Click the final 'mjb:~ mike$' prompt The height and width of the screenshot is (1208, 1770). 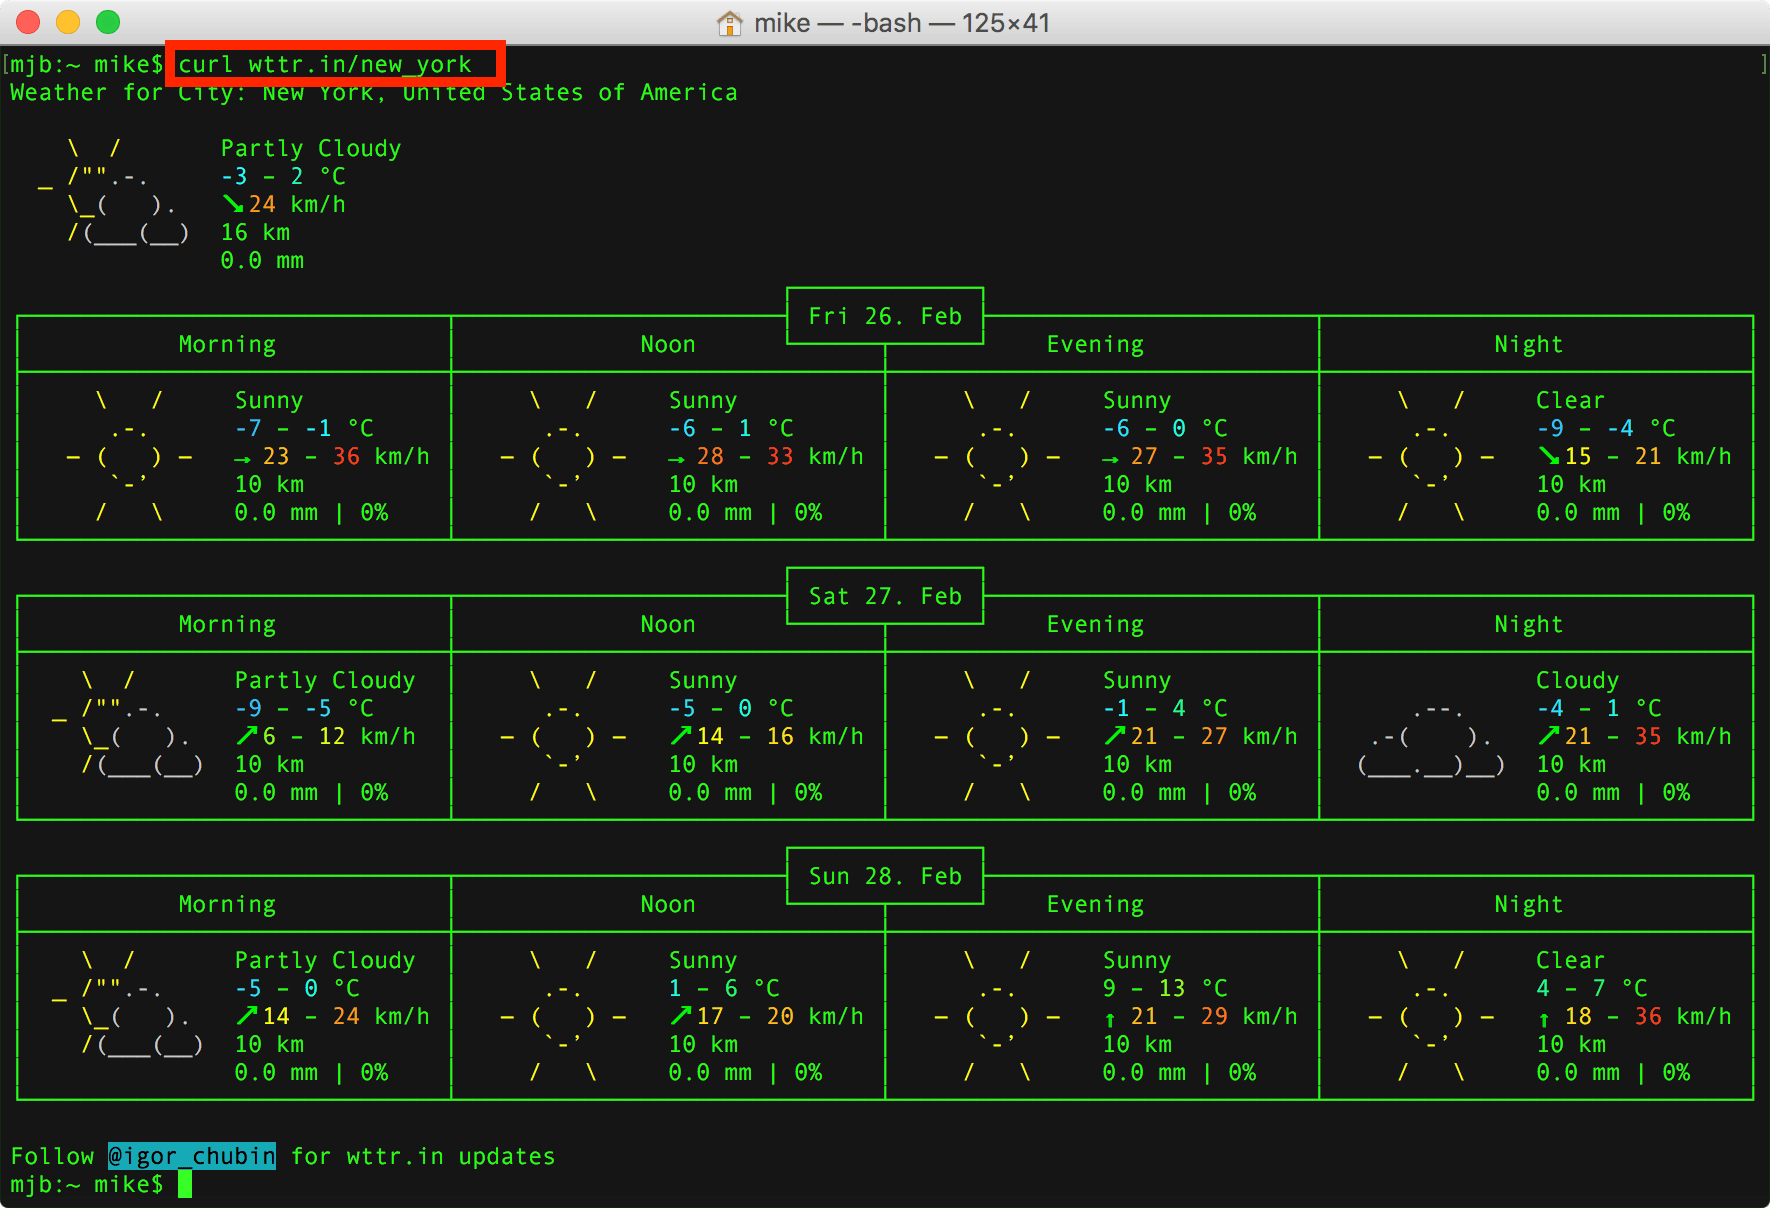(87, 1185)
